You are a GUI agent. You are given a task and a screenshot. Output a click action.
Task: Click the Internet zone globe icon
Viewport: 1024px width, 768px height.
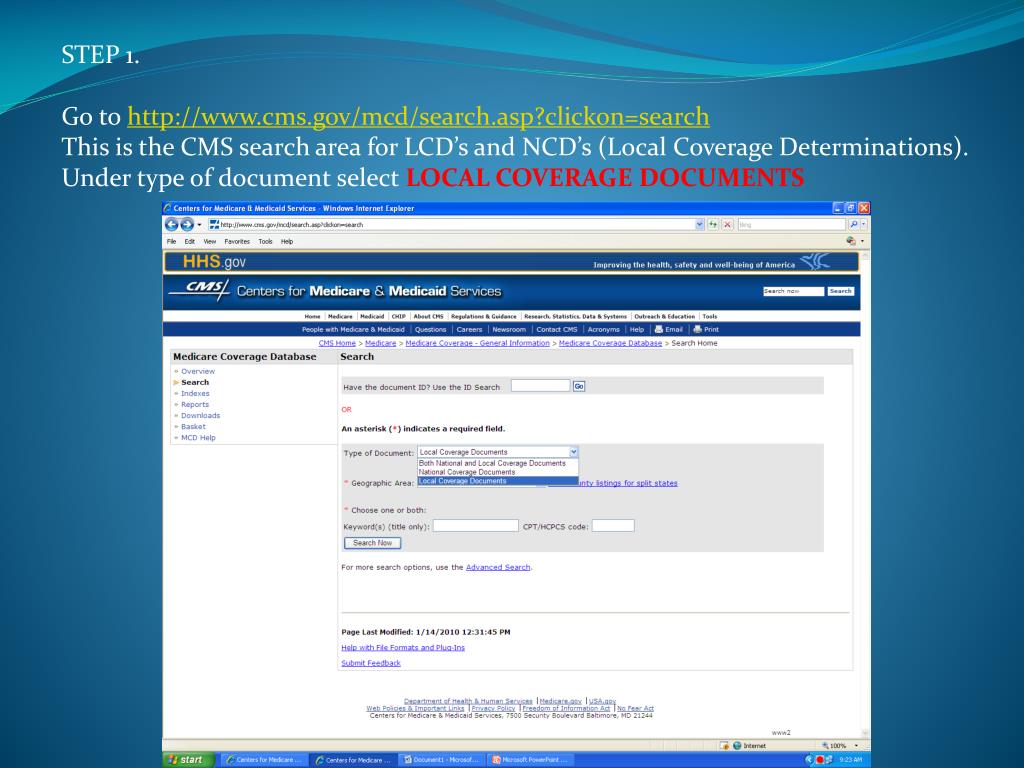pos(737,746)
